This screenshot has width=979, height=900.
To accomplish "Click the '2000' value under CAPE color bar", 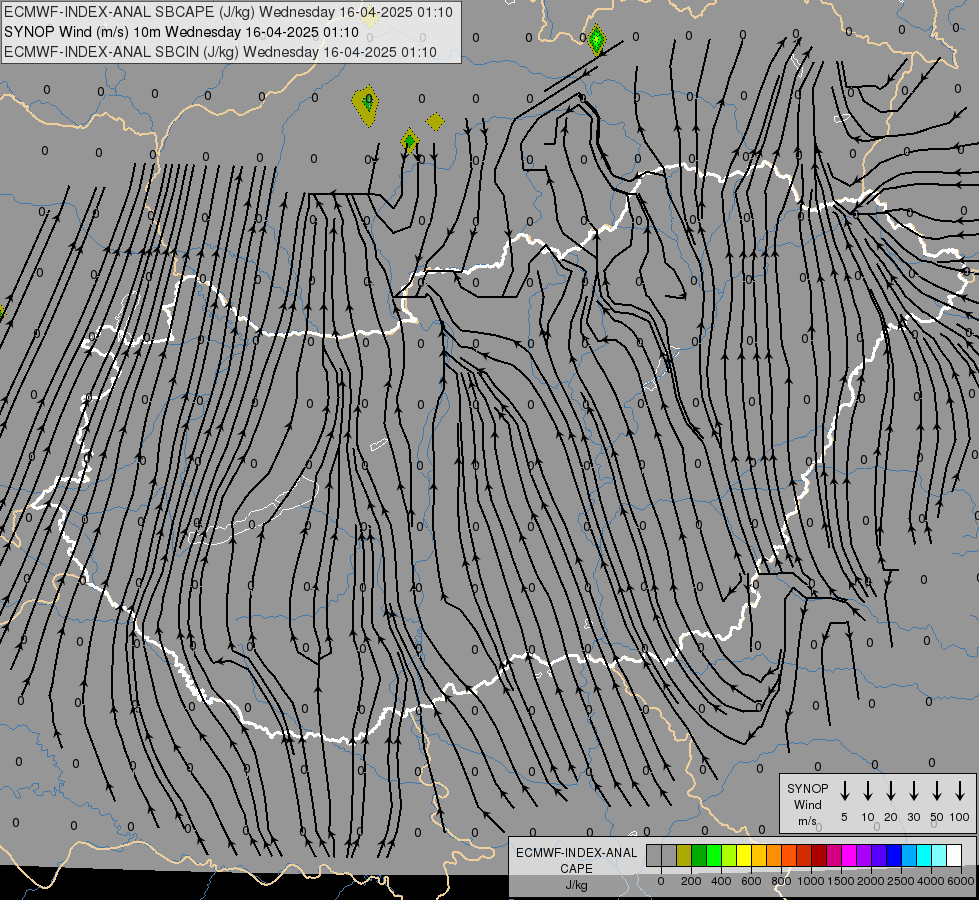I will tap(871, 881).
